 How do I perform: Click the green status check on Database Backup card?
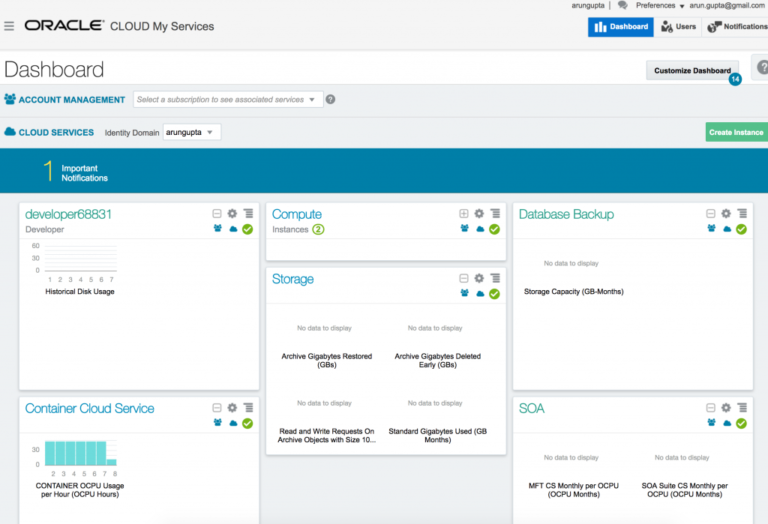742,229
